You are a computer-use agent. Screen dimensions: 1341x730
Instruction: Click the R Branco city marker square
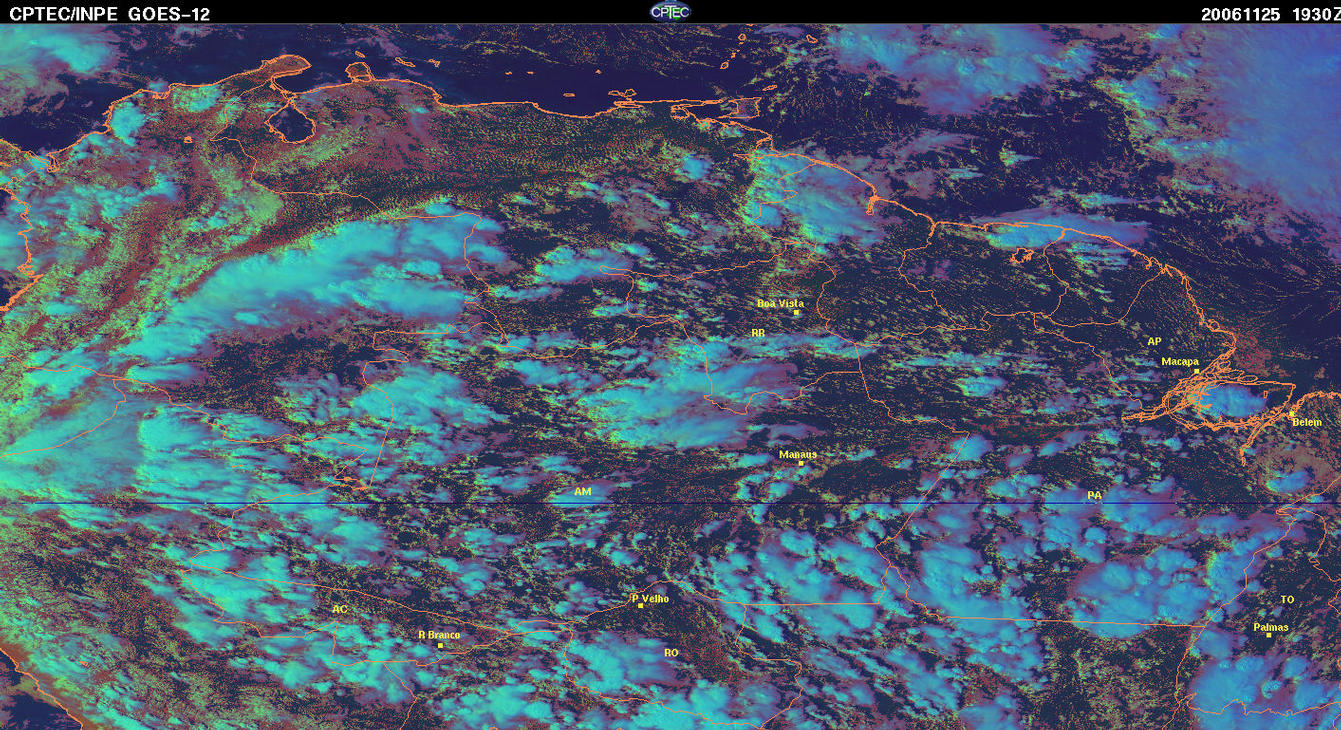tap(440, 646)
